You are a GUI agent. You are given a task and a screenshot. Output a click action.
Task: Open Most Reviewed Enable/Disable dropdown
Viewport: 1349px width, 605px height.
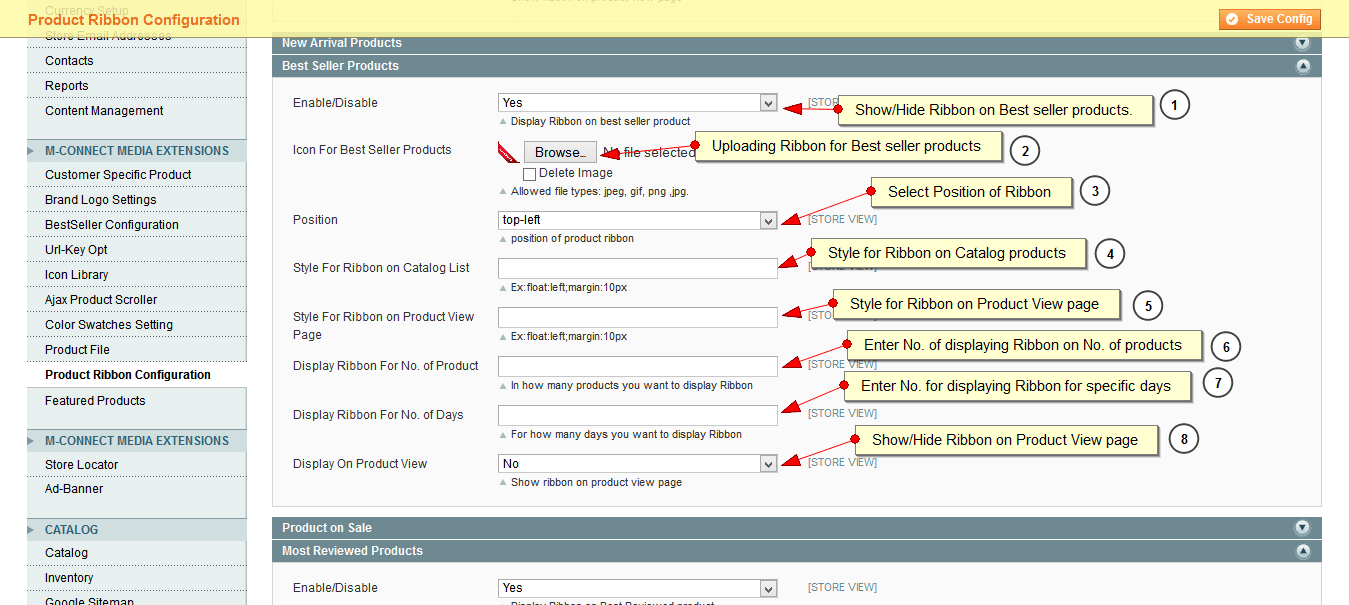click(x=637, y=588)
